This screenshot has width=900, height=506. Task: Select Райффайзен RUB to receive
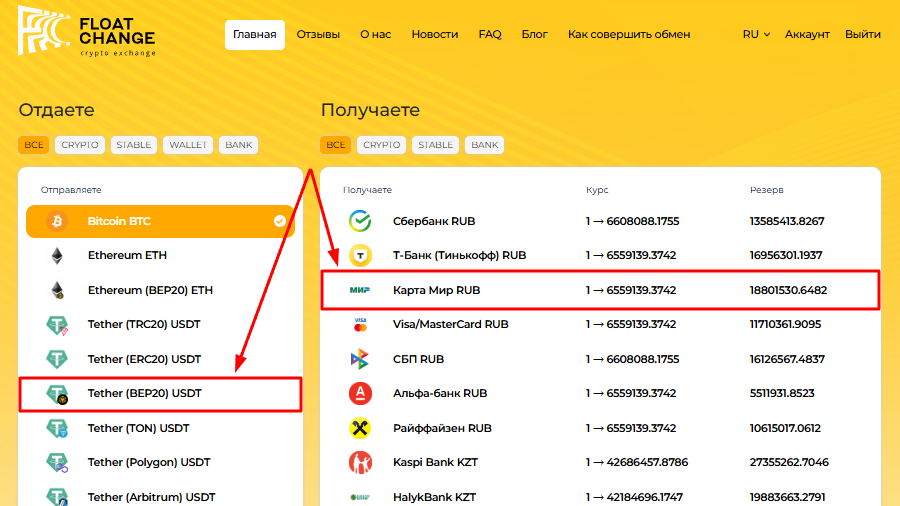click(600, 428)
